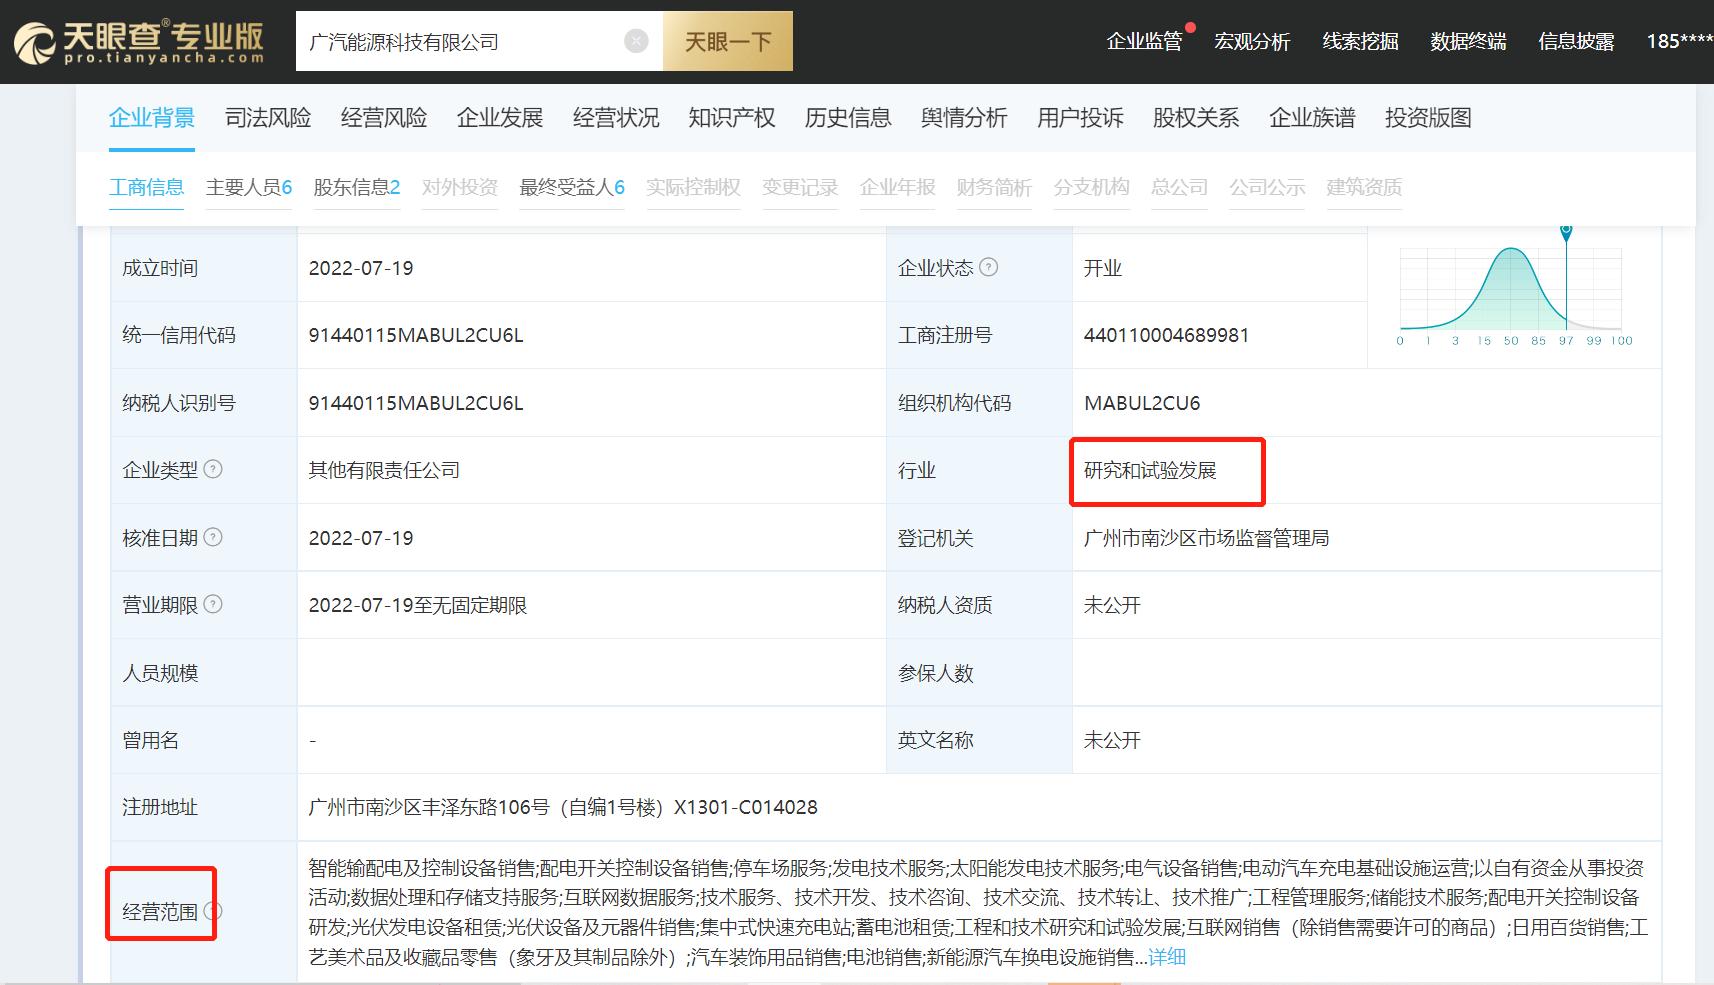Select the 最终受益人6 sub-tab

click(572, 187)
